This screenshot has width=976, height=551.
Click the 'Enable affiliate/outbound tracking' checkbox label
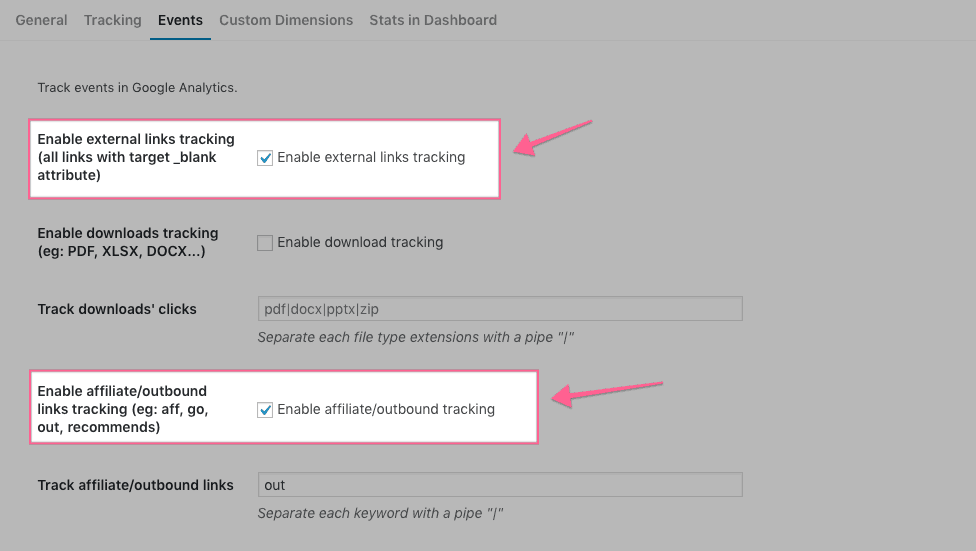pyautogui.click(x=386, y=409)
